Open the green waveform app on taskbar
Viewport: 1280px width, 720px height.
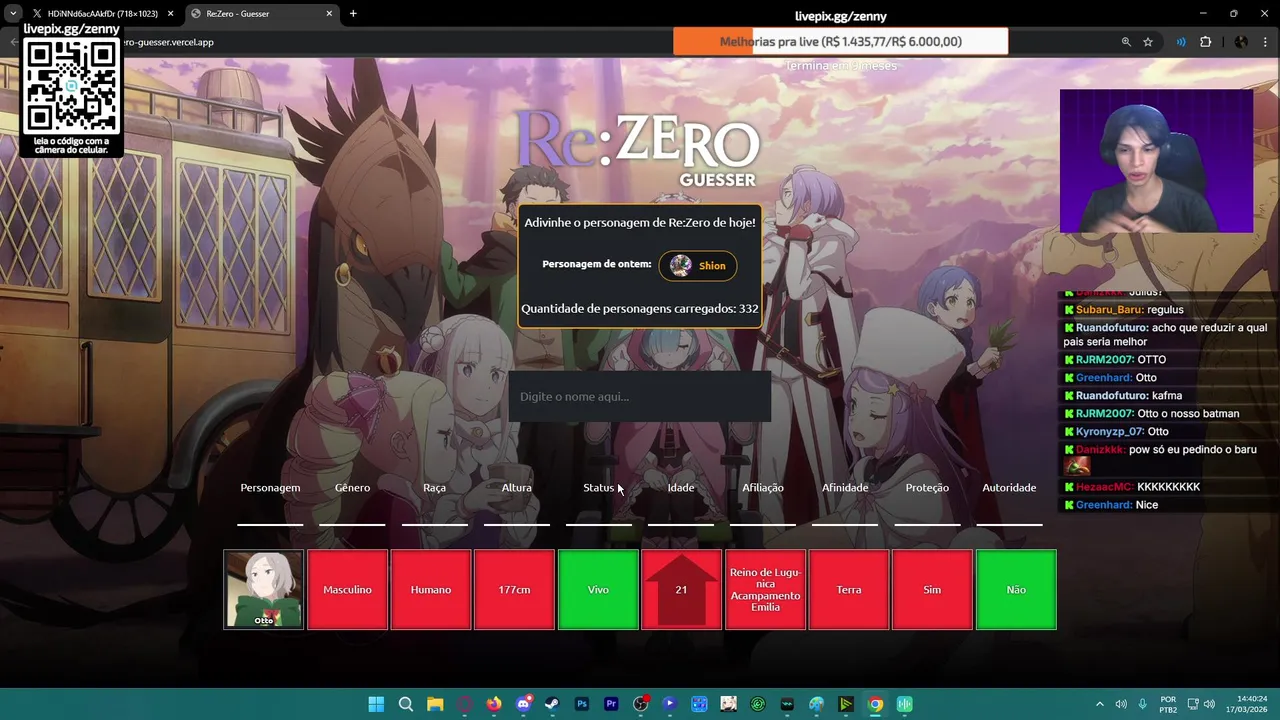tap(904, 704)
